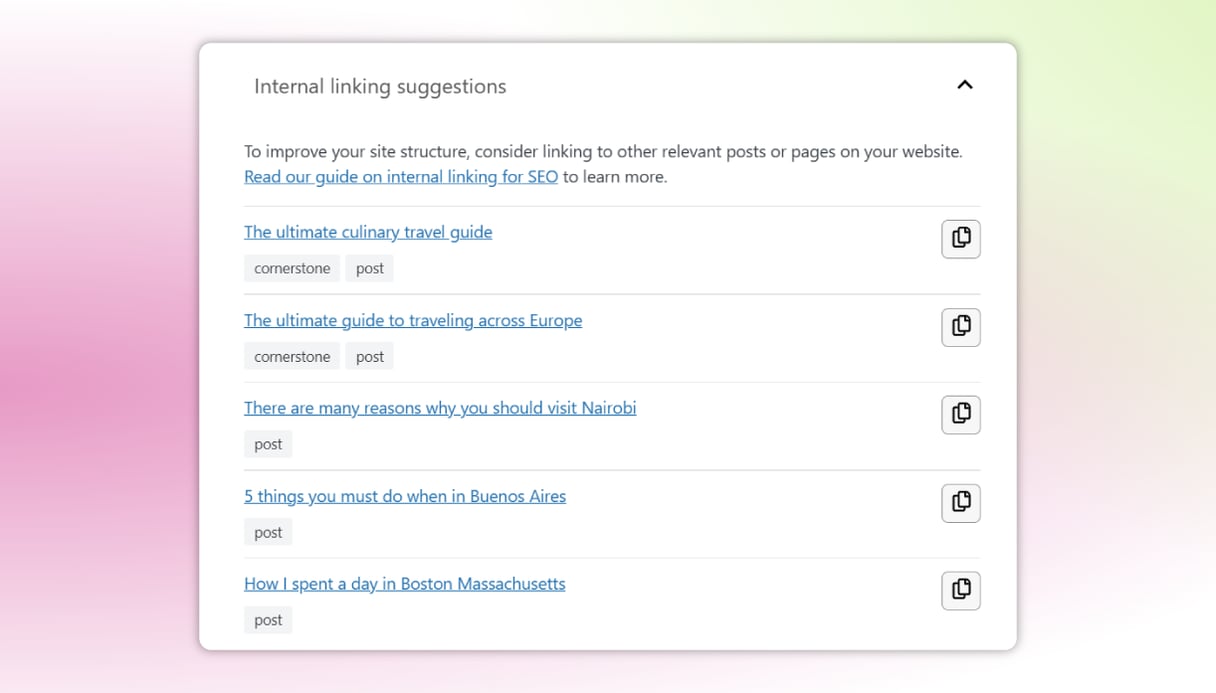This screenshot has width=1216, height=693.
Task: Click post tag under the Europe guide
Action: click(370, 357)
